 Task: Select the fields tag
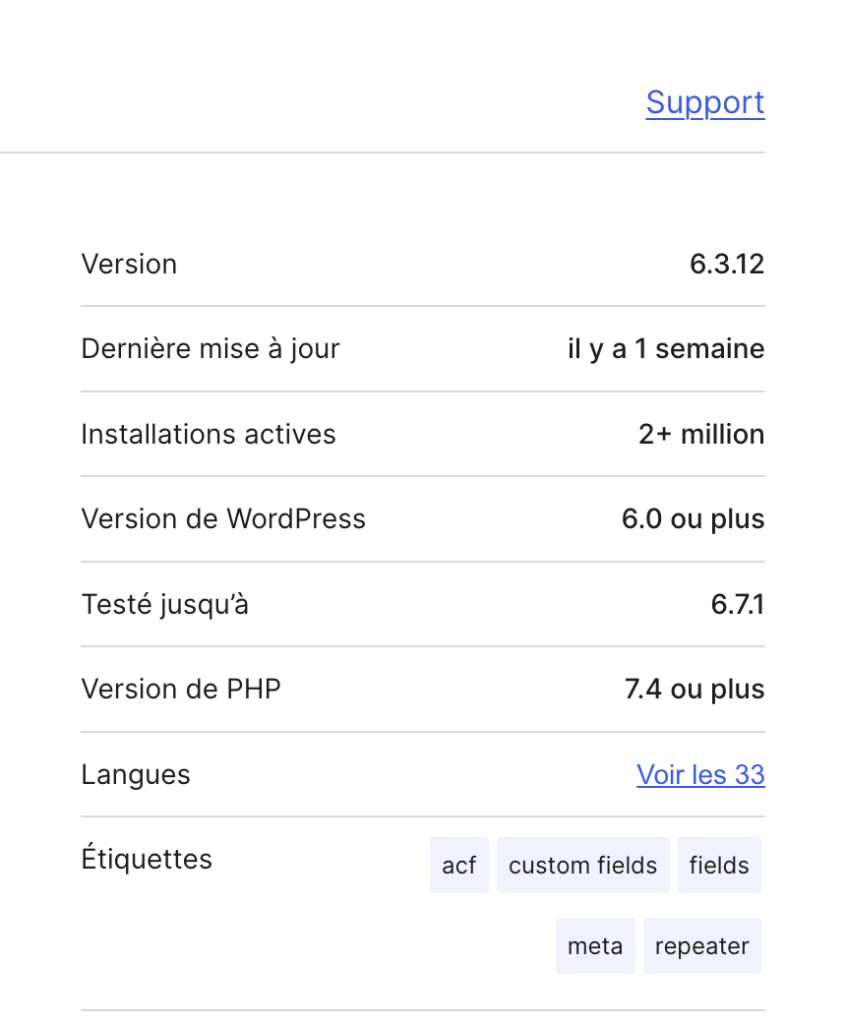(719, 865)
